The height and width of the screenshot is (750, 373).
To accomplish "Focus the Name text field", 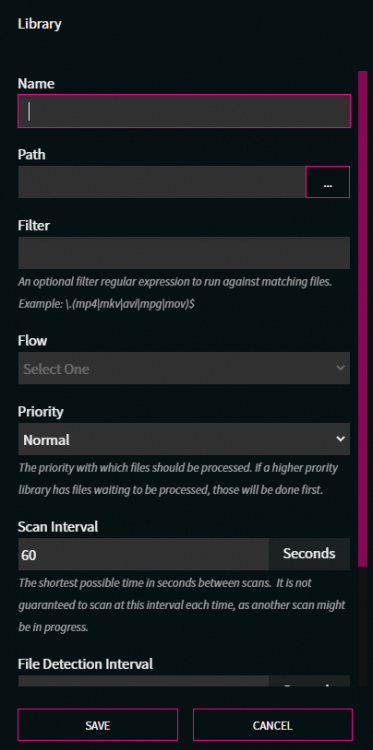I will (x=184, y=111).
